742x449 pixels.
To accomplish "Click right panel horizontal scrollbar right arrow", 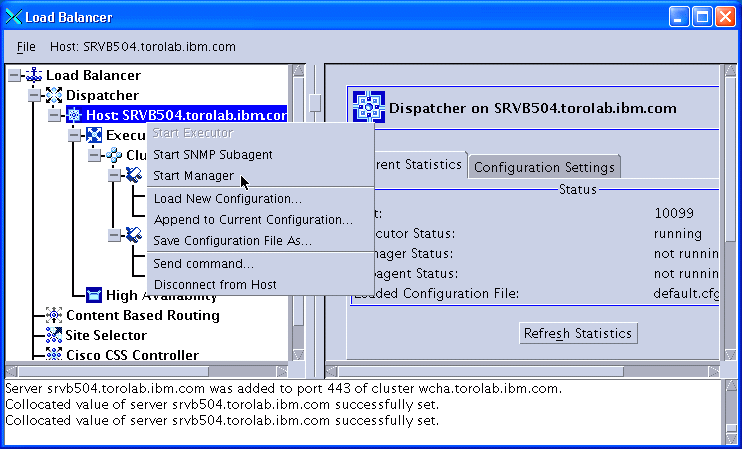I will pyautogui.click(x=714, y=371).
